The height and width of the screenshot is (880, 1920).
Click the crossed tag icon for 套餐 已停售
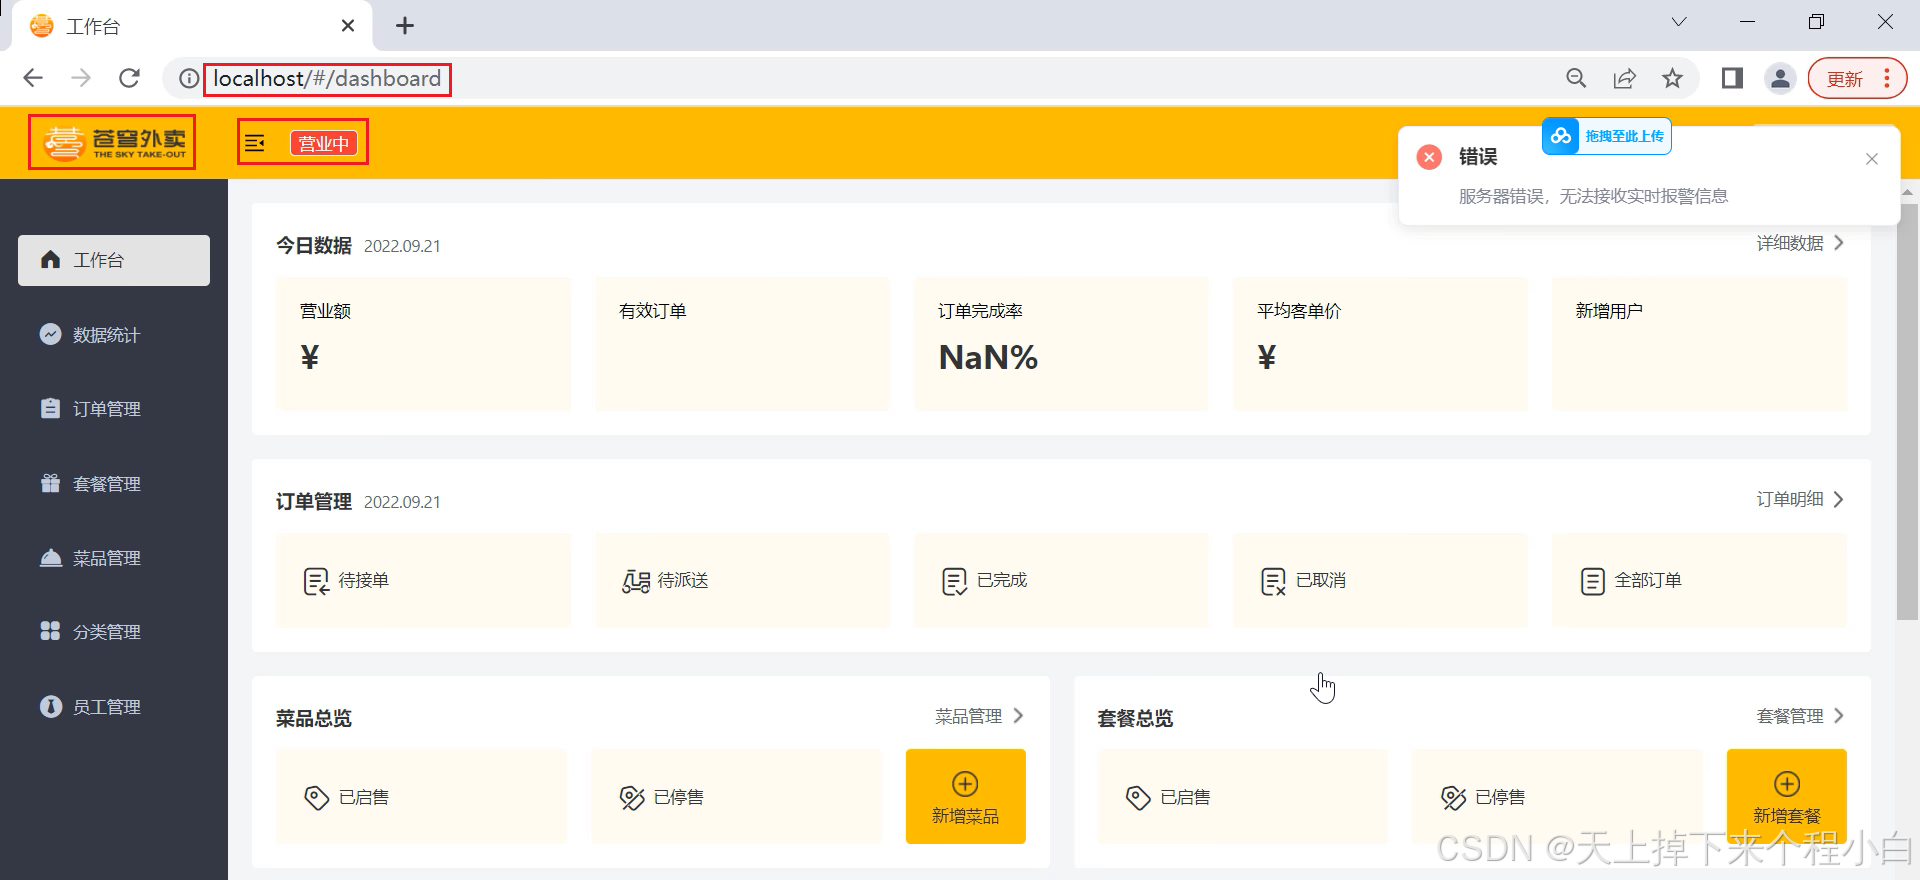point(1453,797)
